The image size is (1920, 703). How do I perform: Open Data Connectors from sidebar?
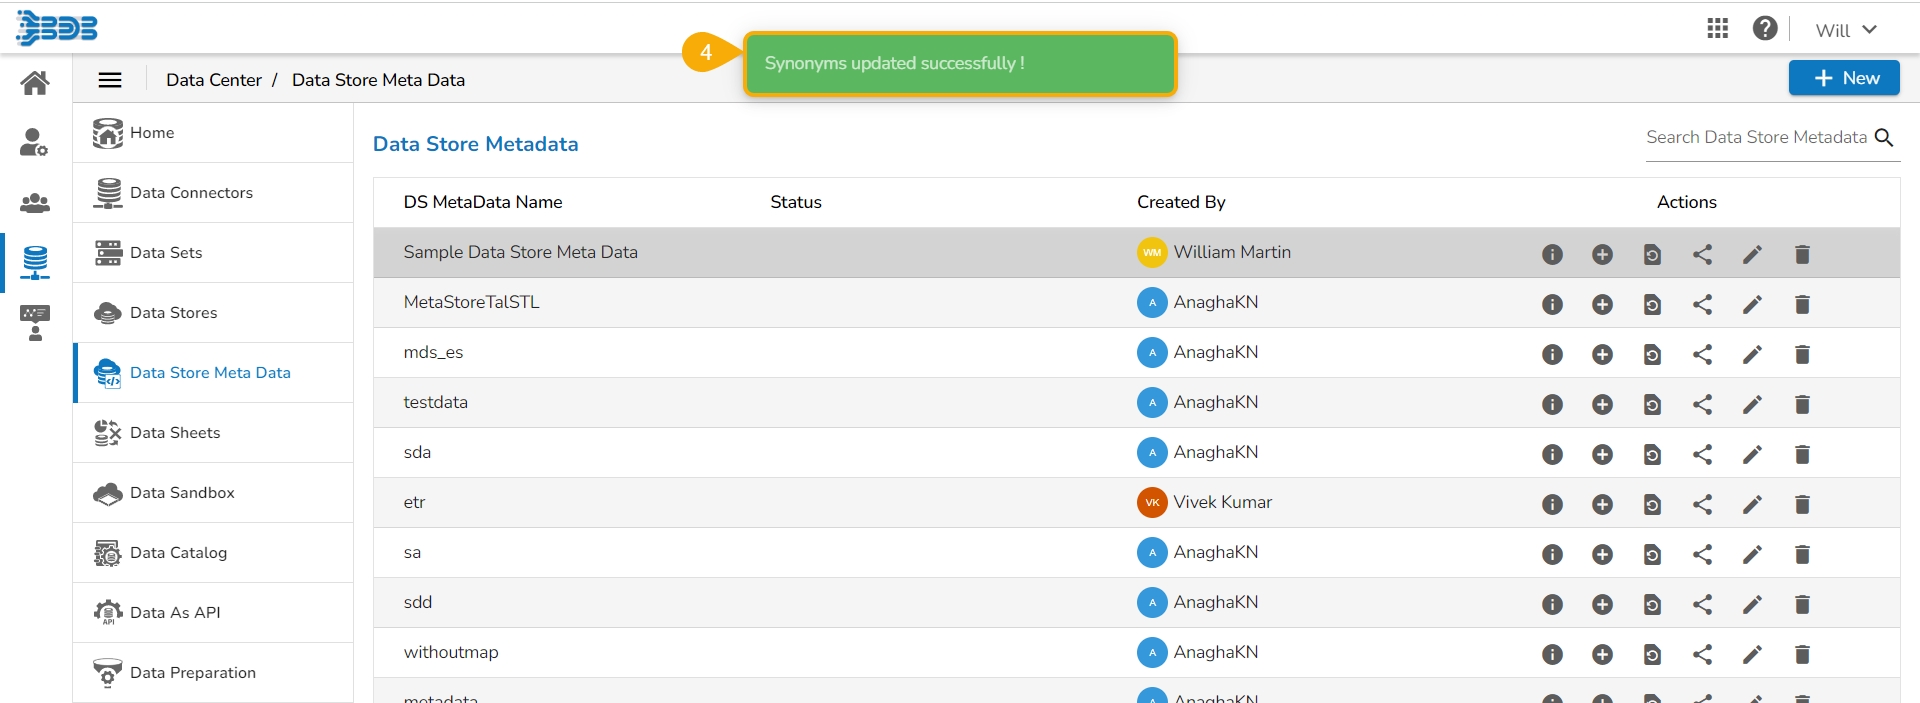[191, 193]
